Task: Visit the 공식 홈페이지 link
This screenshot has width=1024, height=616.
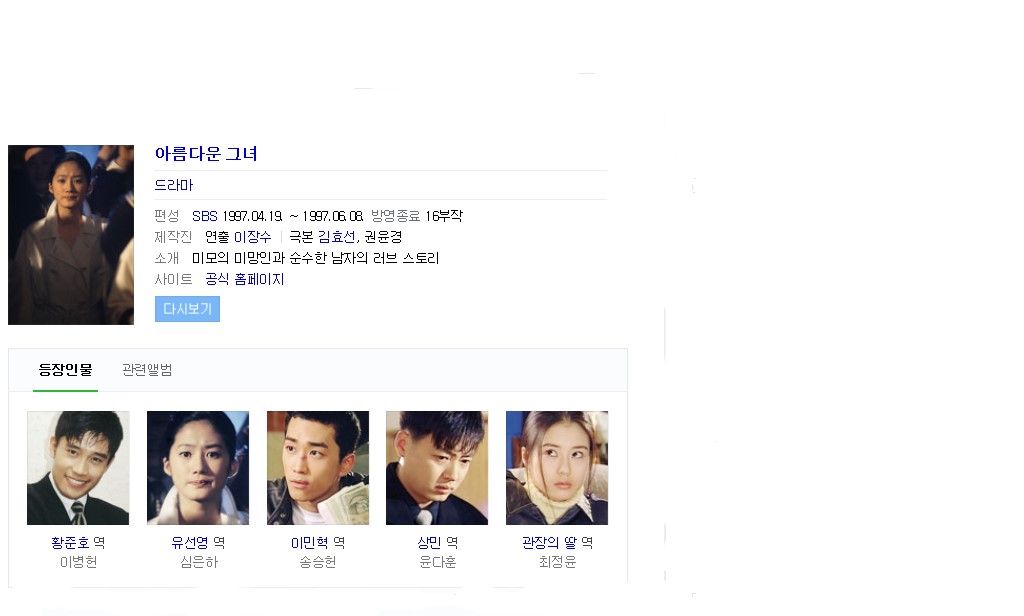Action: pos(244,280)
